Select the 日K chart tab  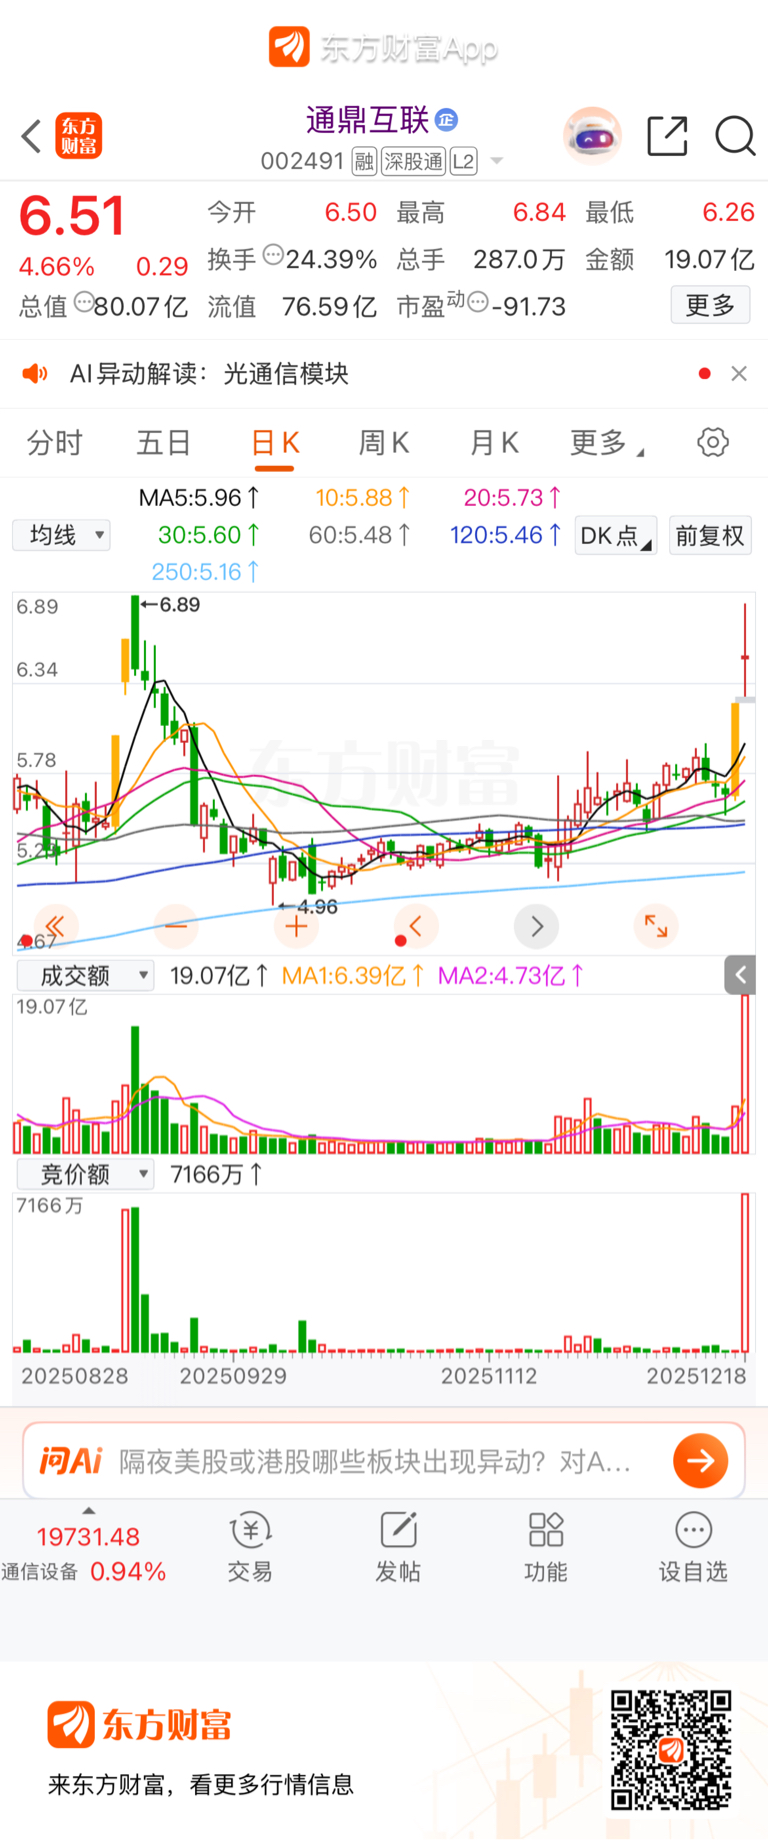(275, 443)
